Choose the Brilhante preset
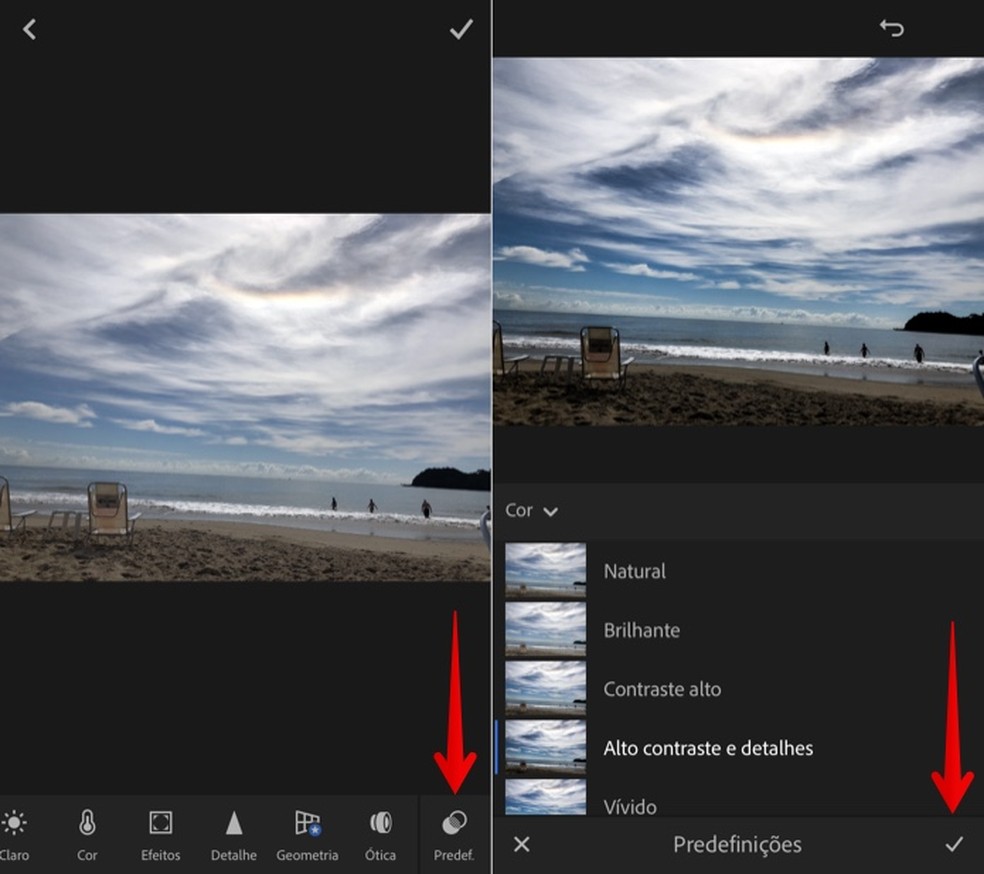Screen dimensions: 984x874 pos(641,631)
